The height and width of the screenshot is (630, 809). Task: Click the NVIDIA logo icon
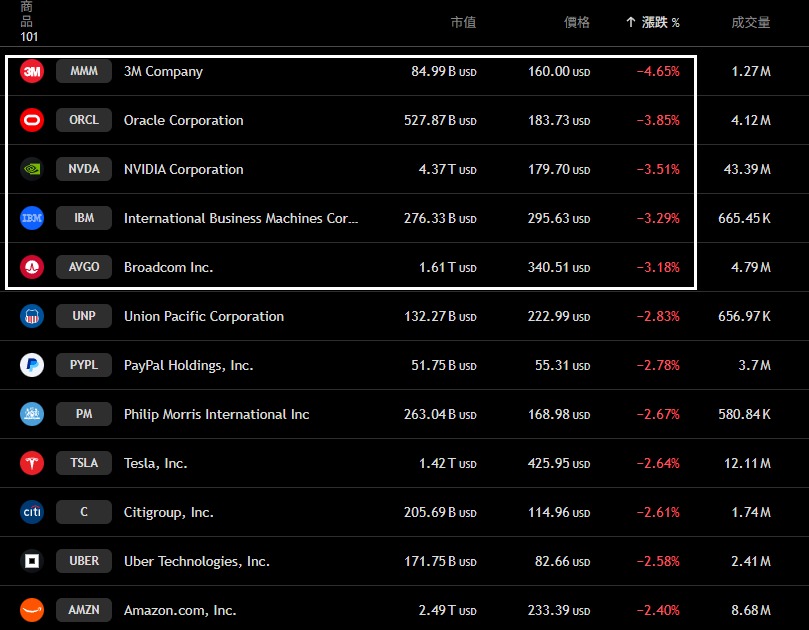(32, 169)
